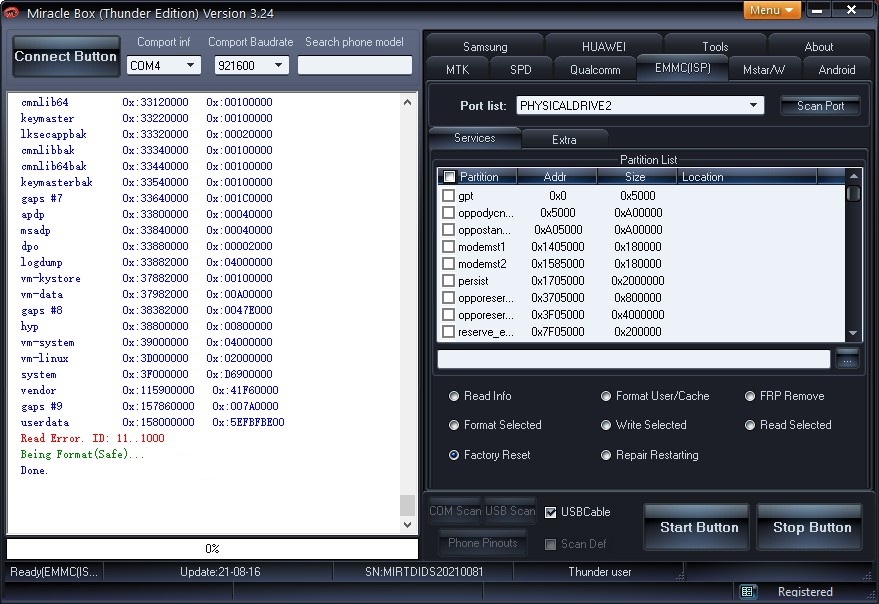Expand the Port list PHYSICALDRIVE2 dropdown
This screenshot has height=604, width=879.
(753, 105)
